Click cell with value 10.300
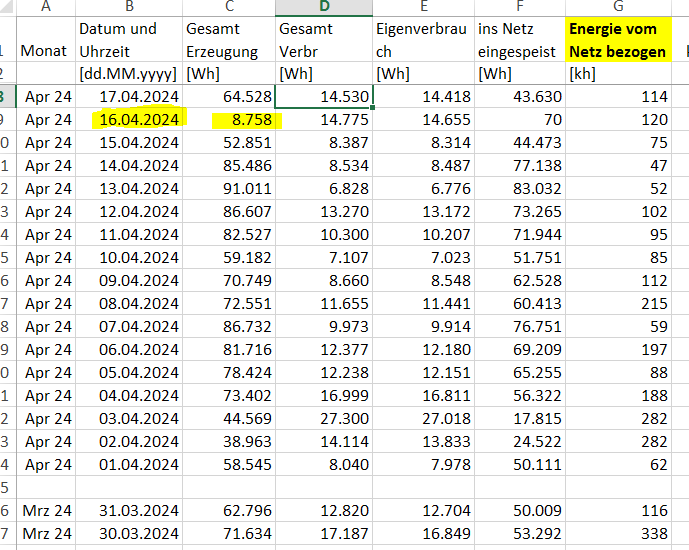The width and height of the screenshot is (689, 550). pos(324,235)
